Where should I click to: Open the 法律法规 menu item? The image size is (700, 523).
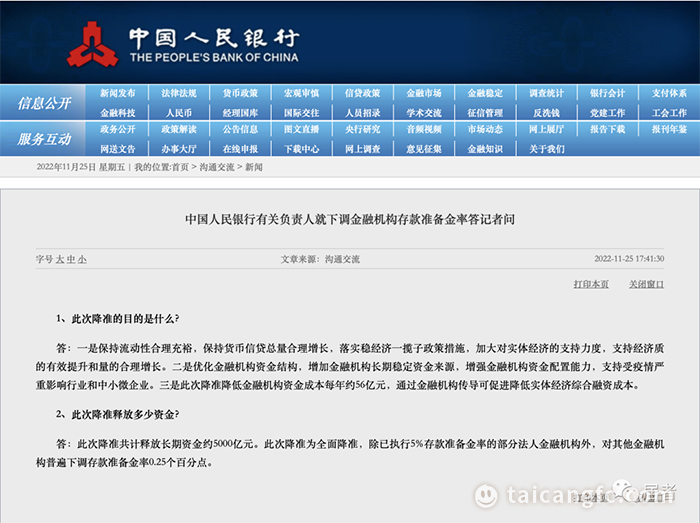[179, 93]
